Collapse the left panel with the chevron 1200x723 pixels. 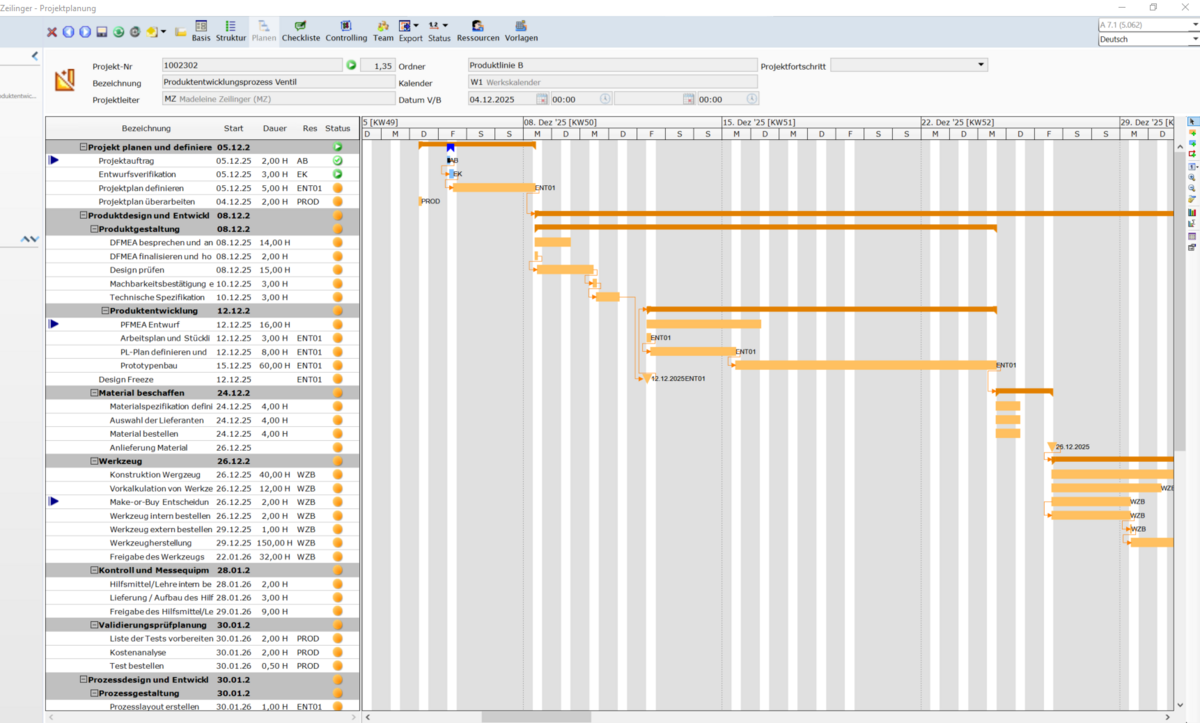pyautogui.click(x=35, y=56)
